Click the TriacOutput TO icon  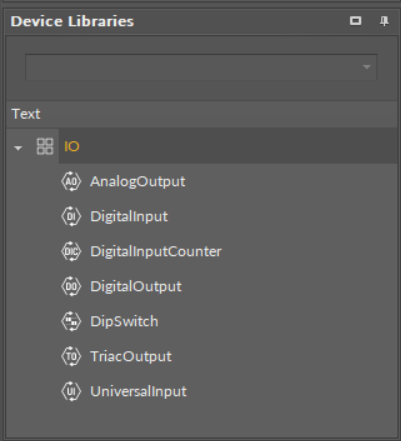click(x=71, y=356)
